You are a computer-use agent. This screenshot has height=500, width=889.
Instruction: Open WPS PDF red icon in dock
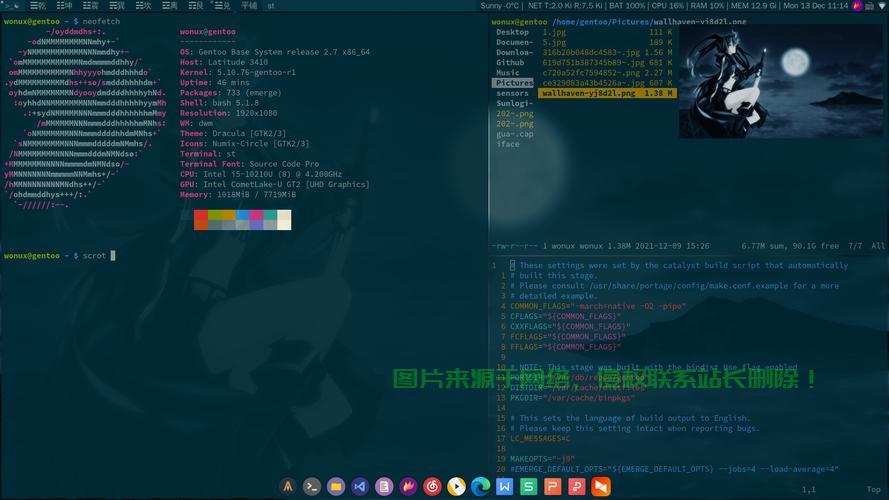(577, 486)
